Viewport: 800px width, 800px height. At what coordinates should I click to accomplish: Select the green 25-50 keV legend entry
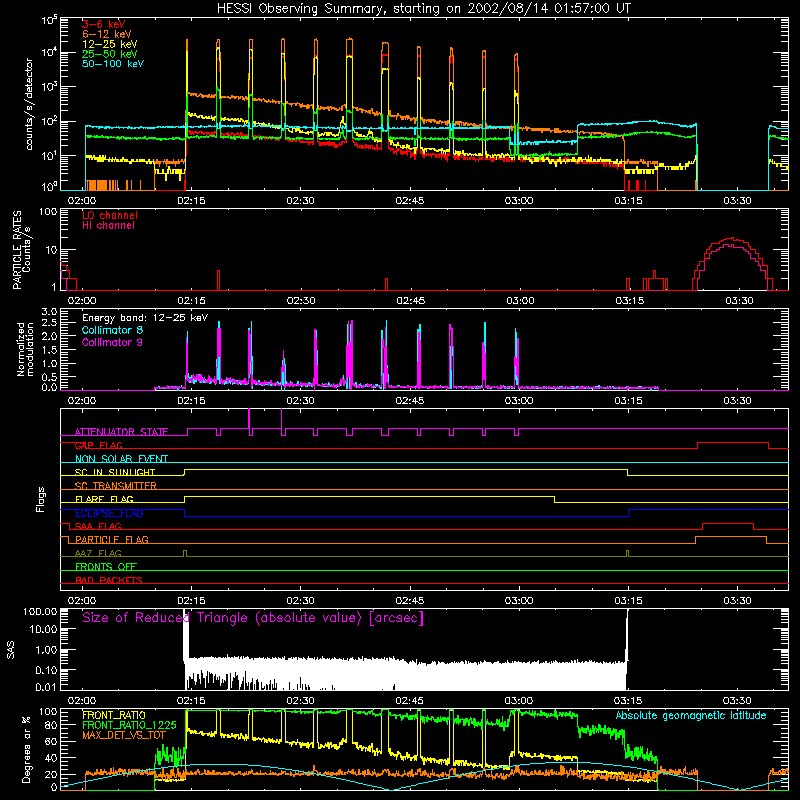110,54
